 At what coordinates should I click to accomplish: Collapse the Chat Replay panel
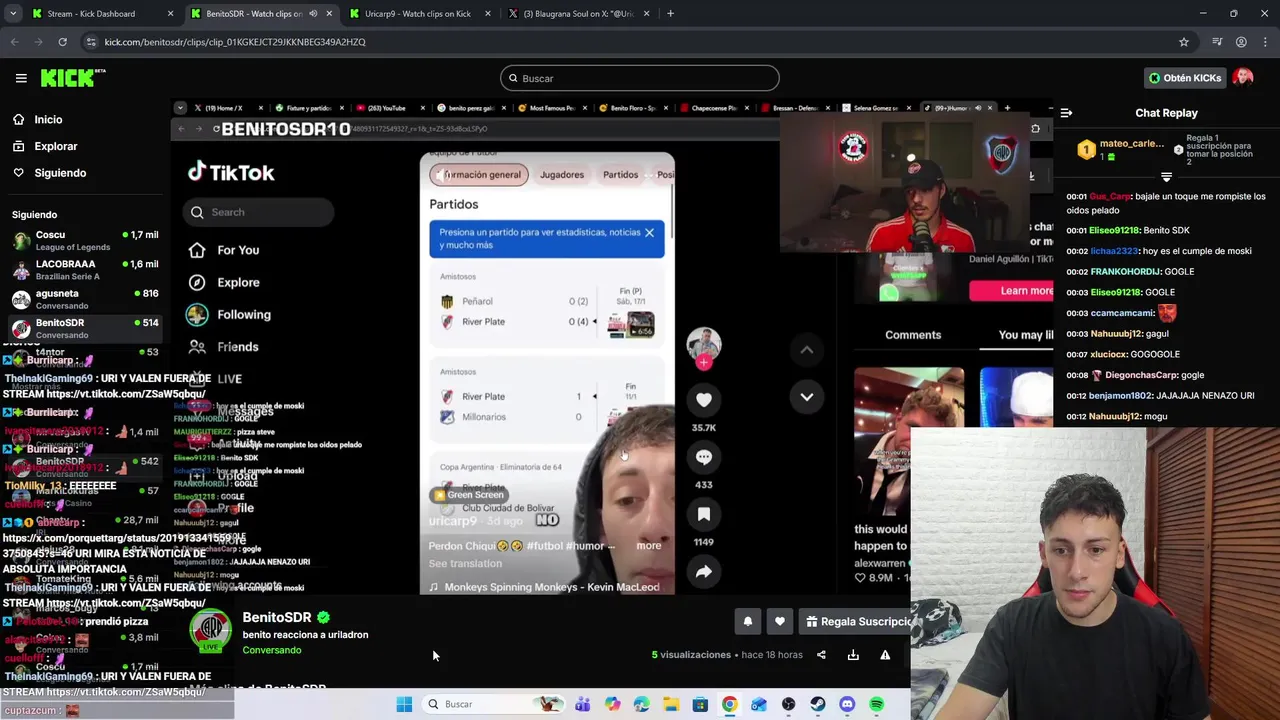(x=1066, y=113)
